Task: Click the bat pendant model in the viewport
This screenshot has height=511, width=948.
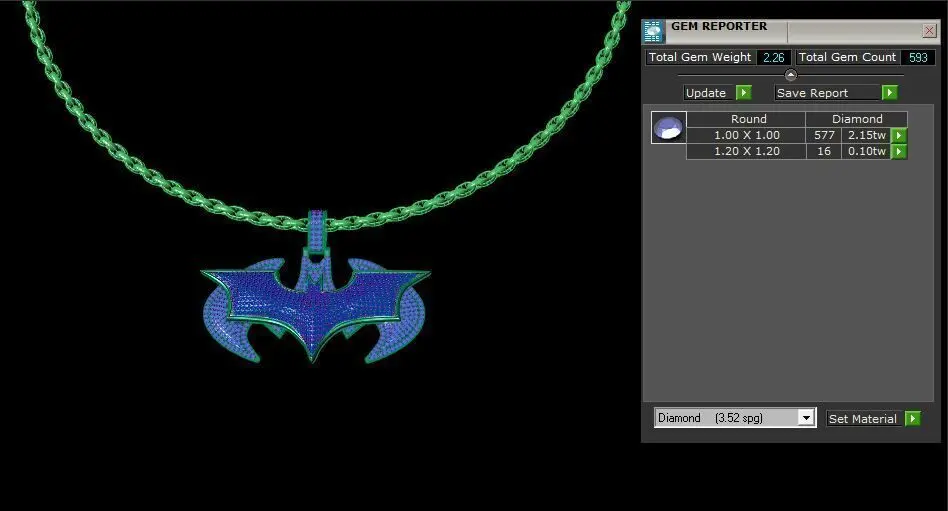Action: 314,308
